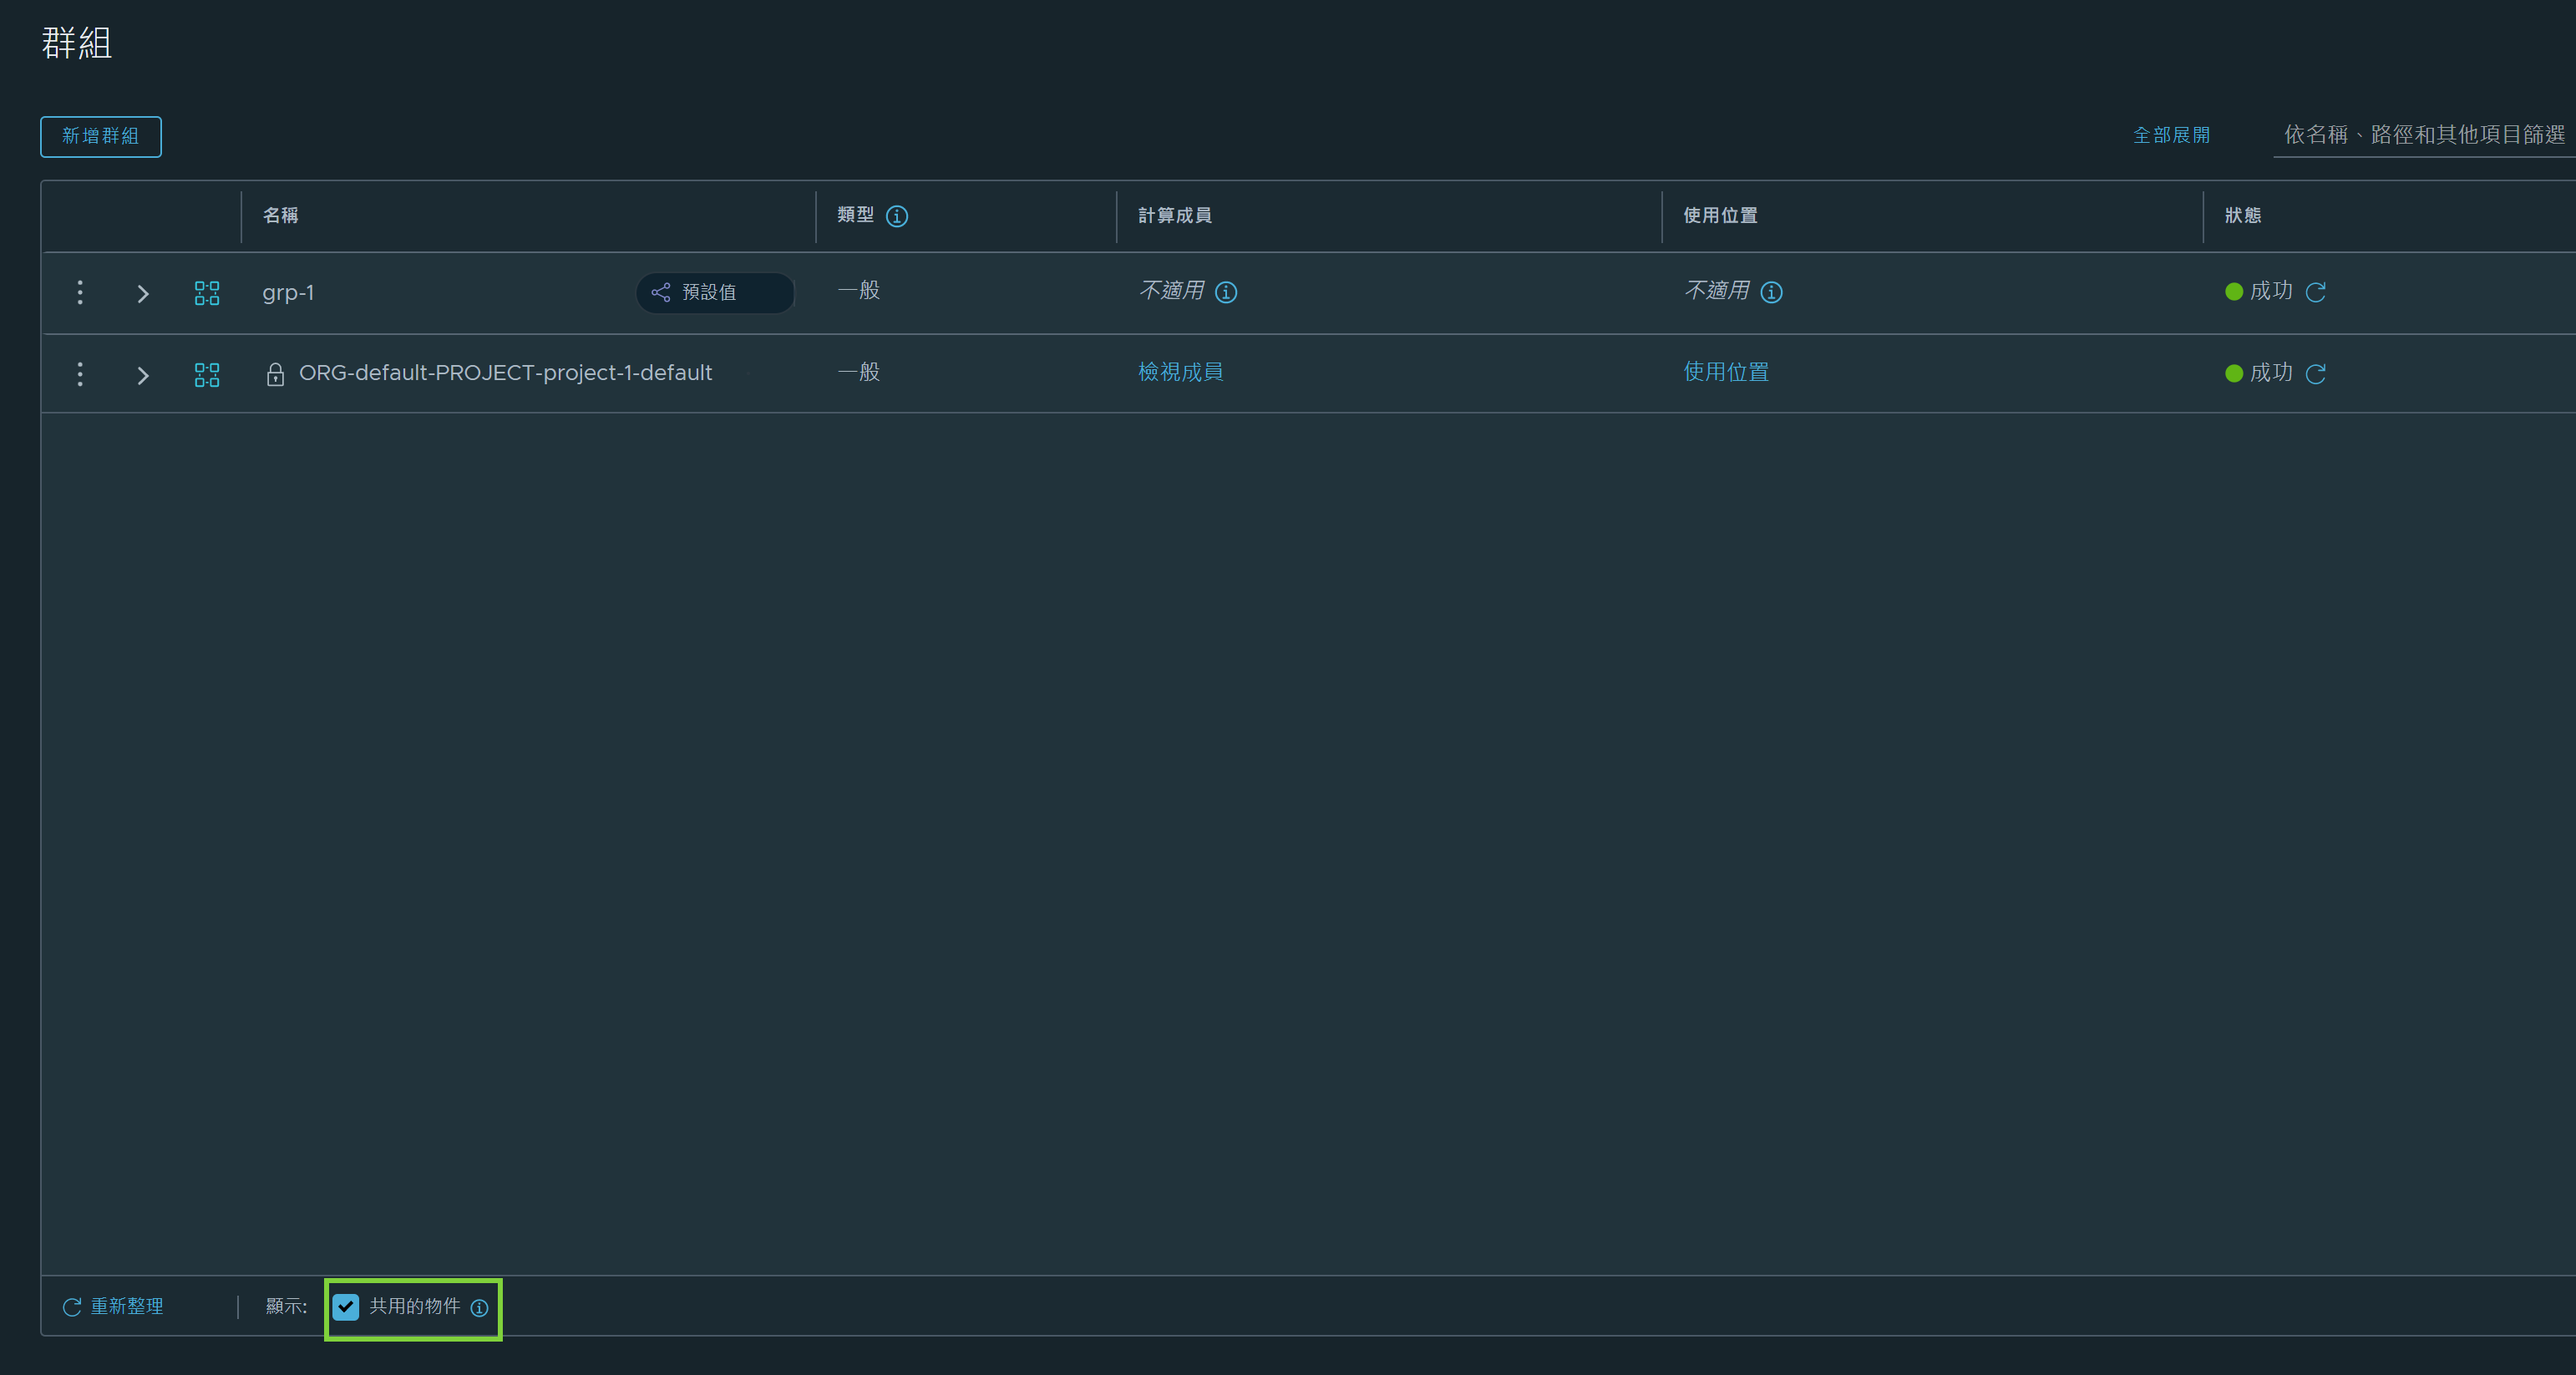Open 檢視成員 link for ORG-default-PROJECT-project-1-default
This screenshot has height=1375, width=2576.
pos(1180,372)
